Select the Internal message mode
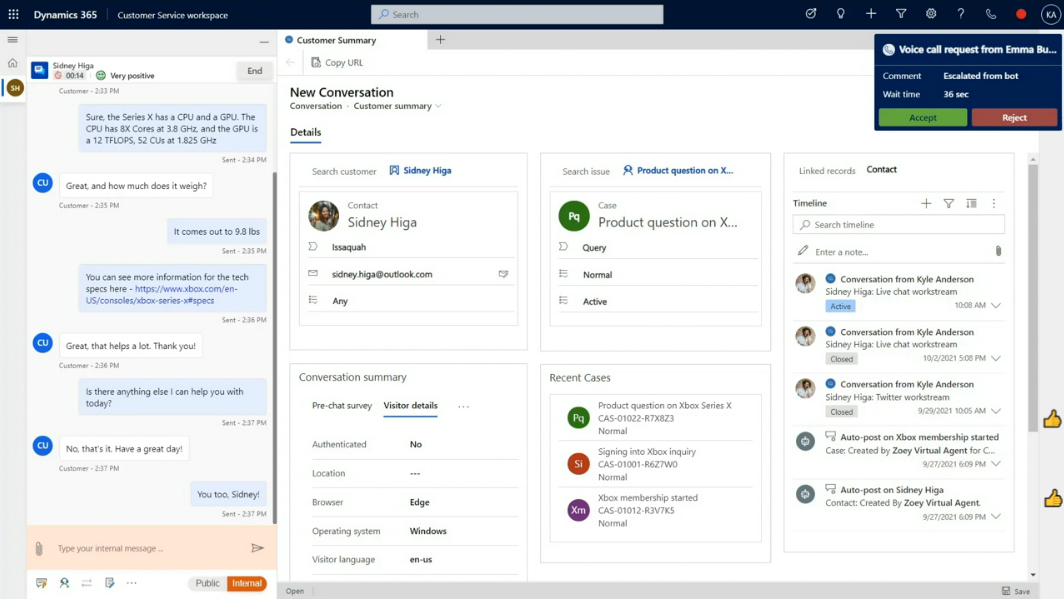 click(246, 583)
